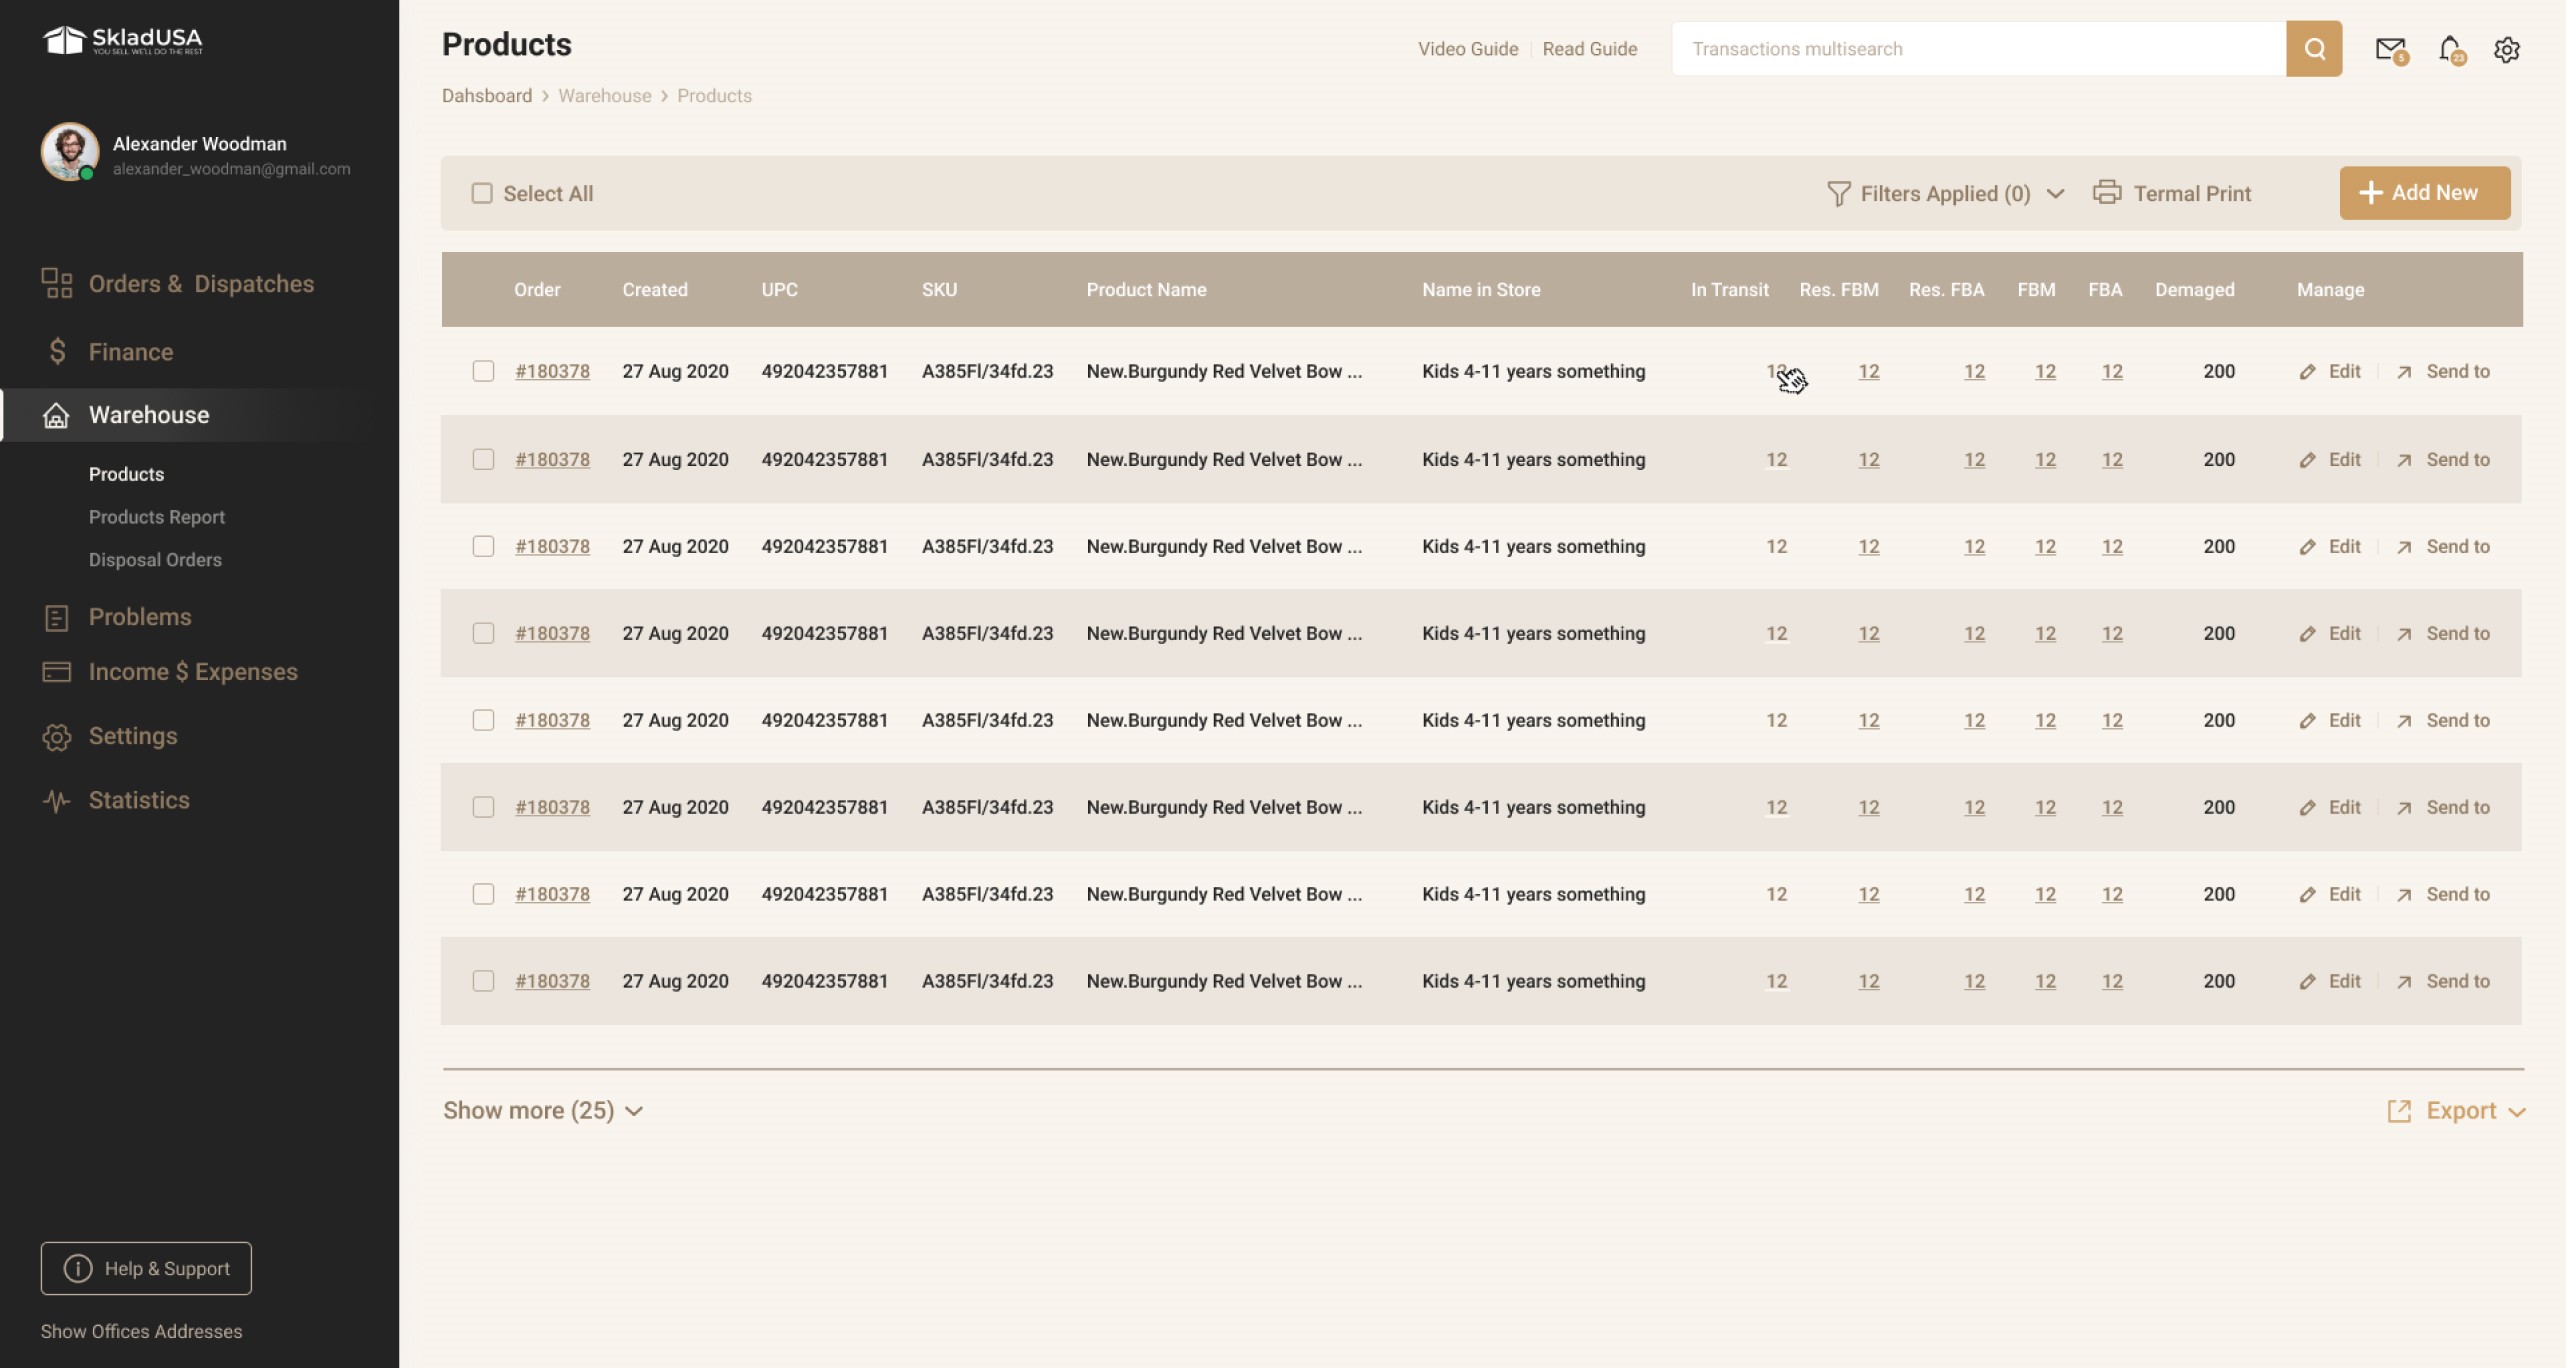Open order #180378 link
Image resolution: width=2566 pixels, height=1368 pixels.
[x=552, y=371]
